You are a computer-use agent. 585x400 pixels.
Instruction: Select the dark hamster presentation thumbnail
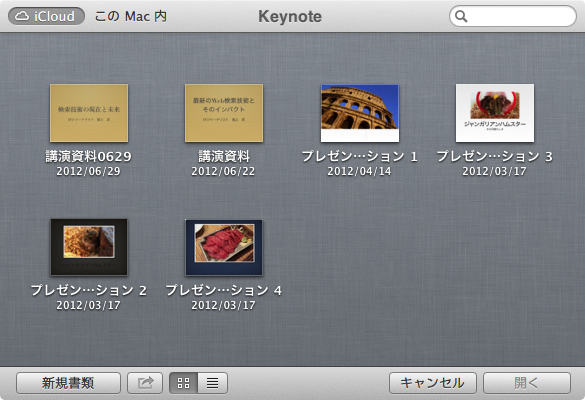pos(89,247)
